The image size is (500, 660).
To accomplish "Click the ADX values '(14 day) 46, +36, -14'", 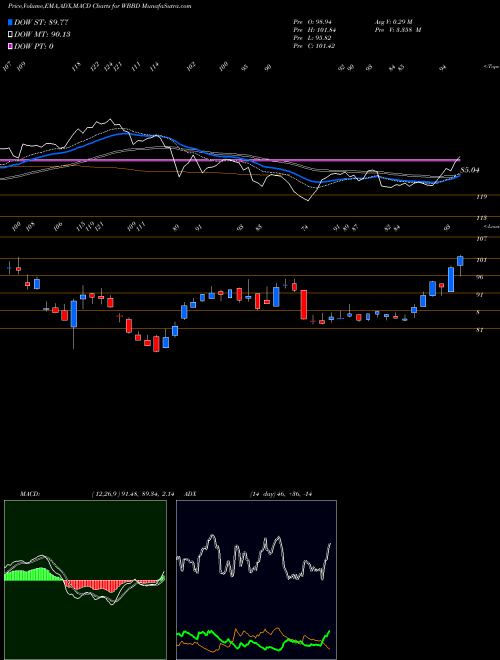I will tap(280, 494).
